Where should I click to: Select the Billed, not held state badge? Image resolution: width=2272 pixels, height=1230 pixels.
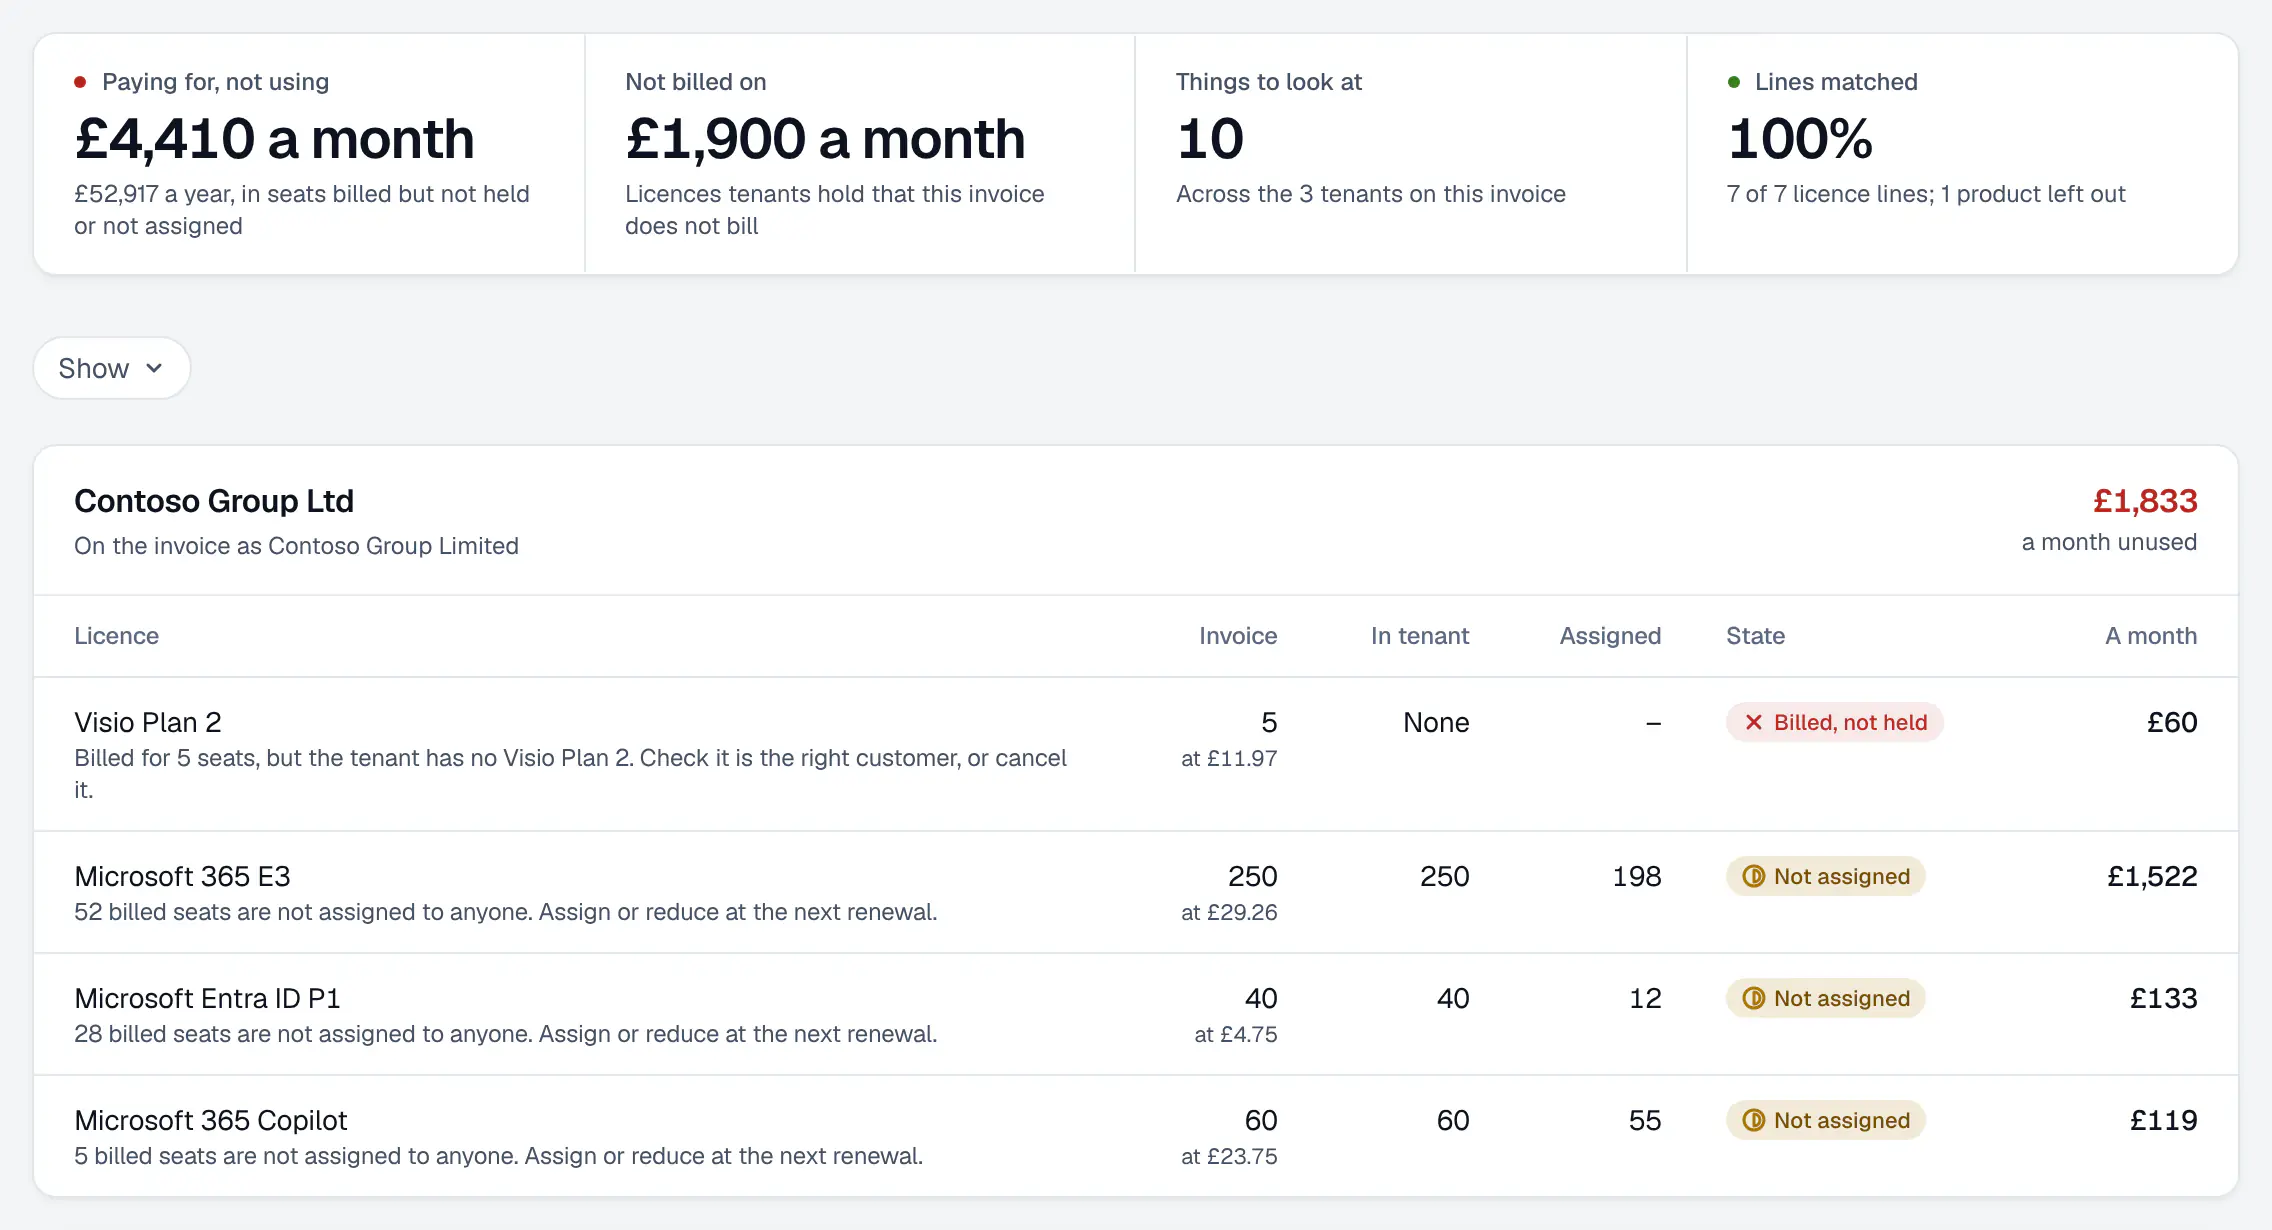coord(1834,722)
